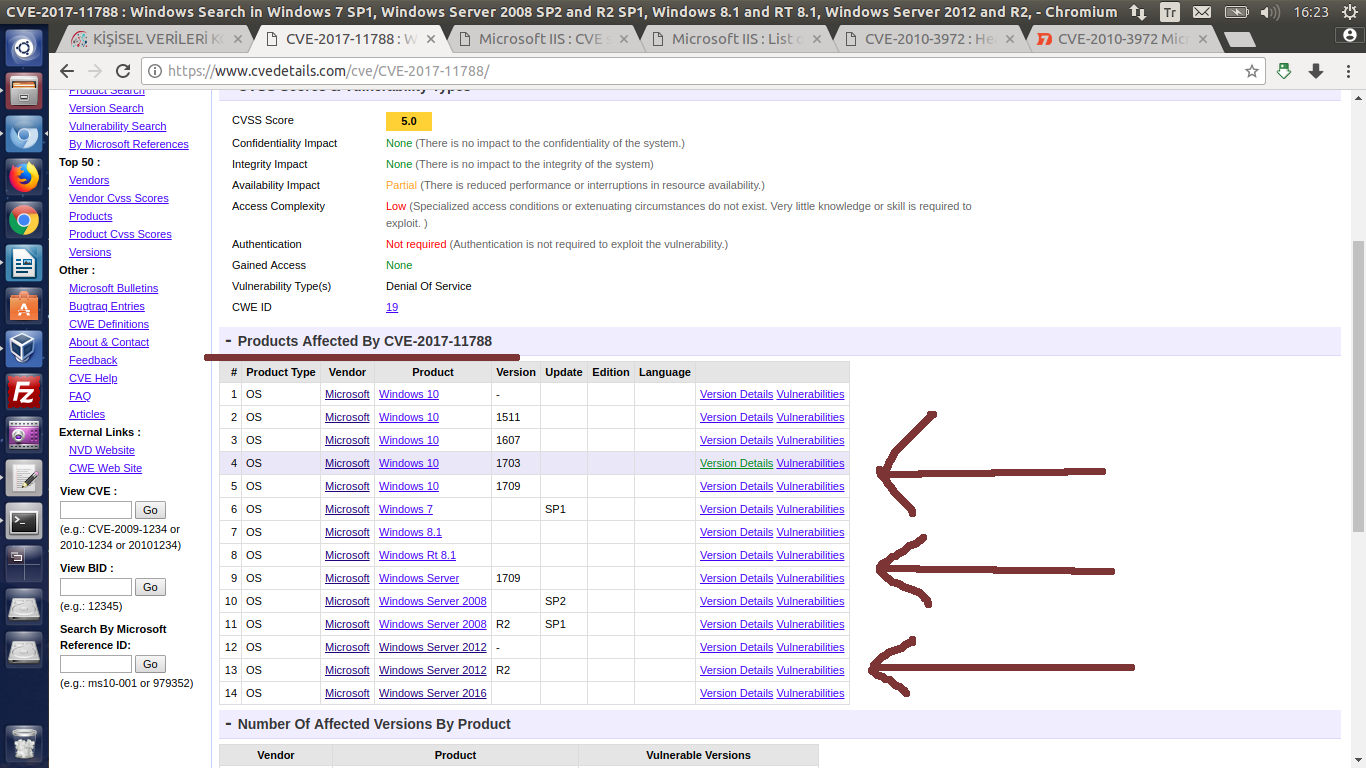1366x768 pixels.
Task: Open Vulnerabilities for Windows Server 2016
Action: (x=810, y=693)
